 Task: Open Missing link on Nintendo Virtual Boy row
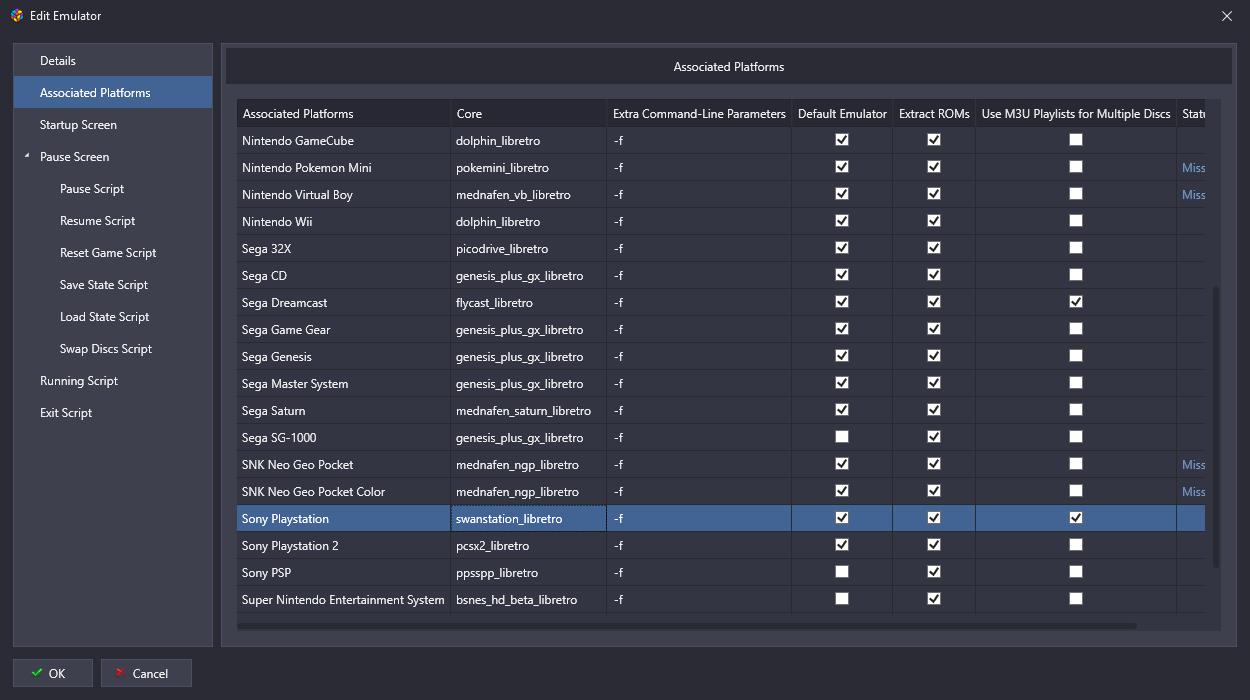coord(1193,195)
